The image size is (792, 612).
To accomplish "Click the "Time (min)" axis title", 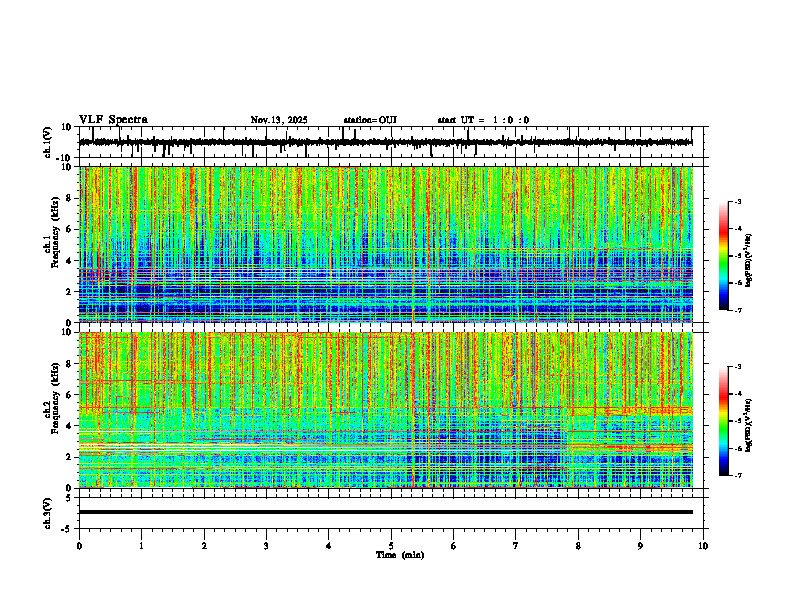I will click(400, 555).
